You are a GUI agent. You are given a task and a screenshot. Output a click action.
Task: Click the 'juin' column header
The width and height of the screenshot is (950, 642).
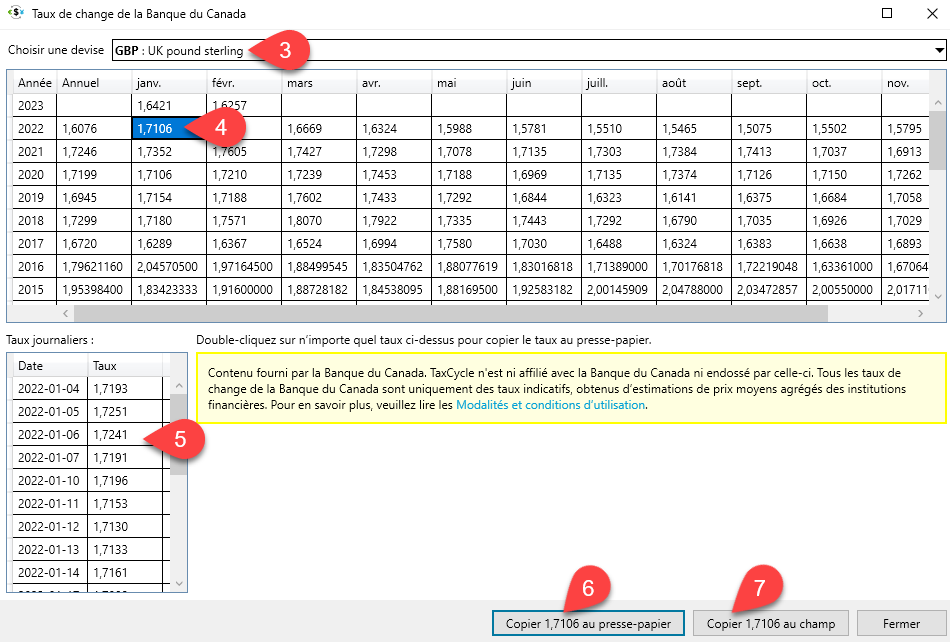545,83
